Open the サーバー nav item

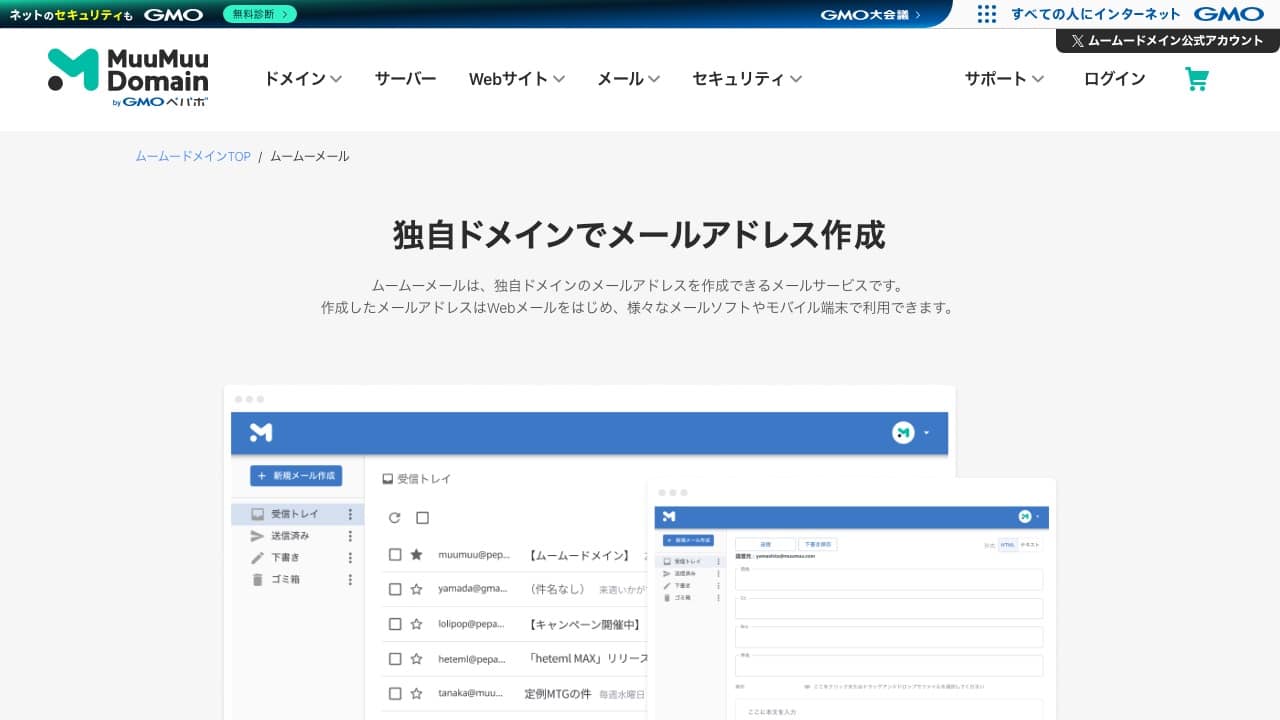[405, 79]
